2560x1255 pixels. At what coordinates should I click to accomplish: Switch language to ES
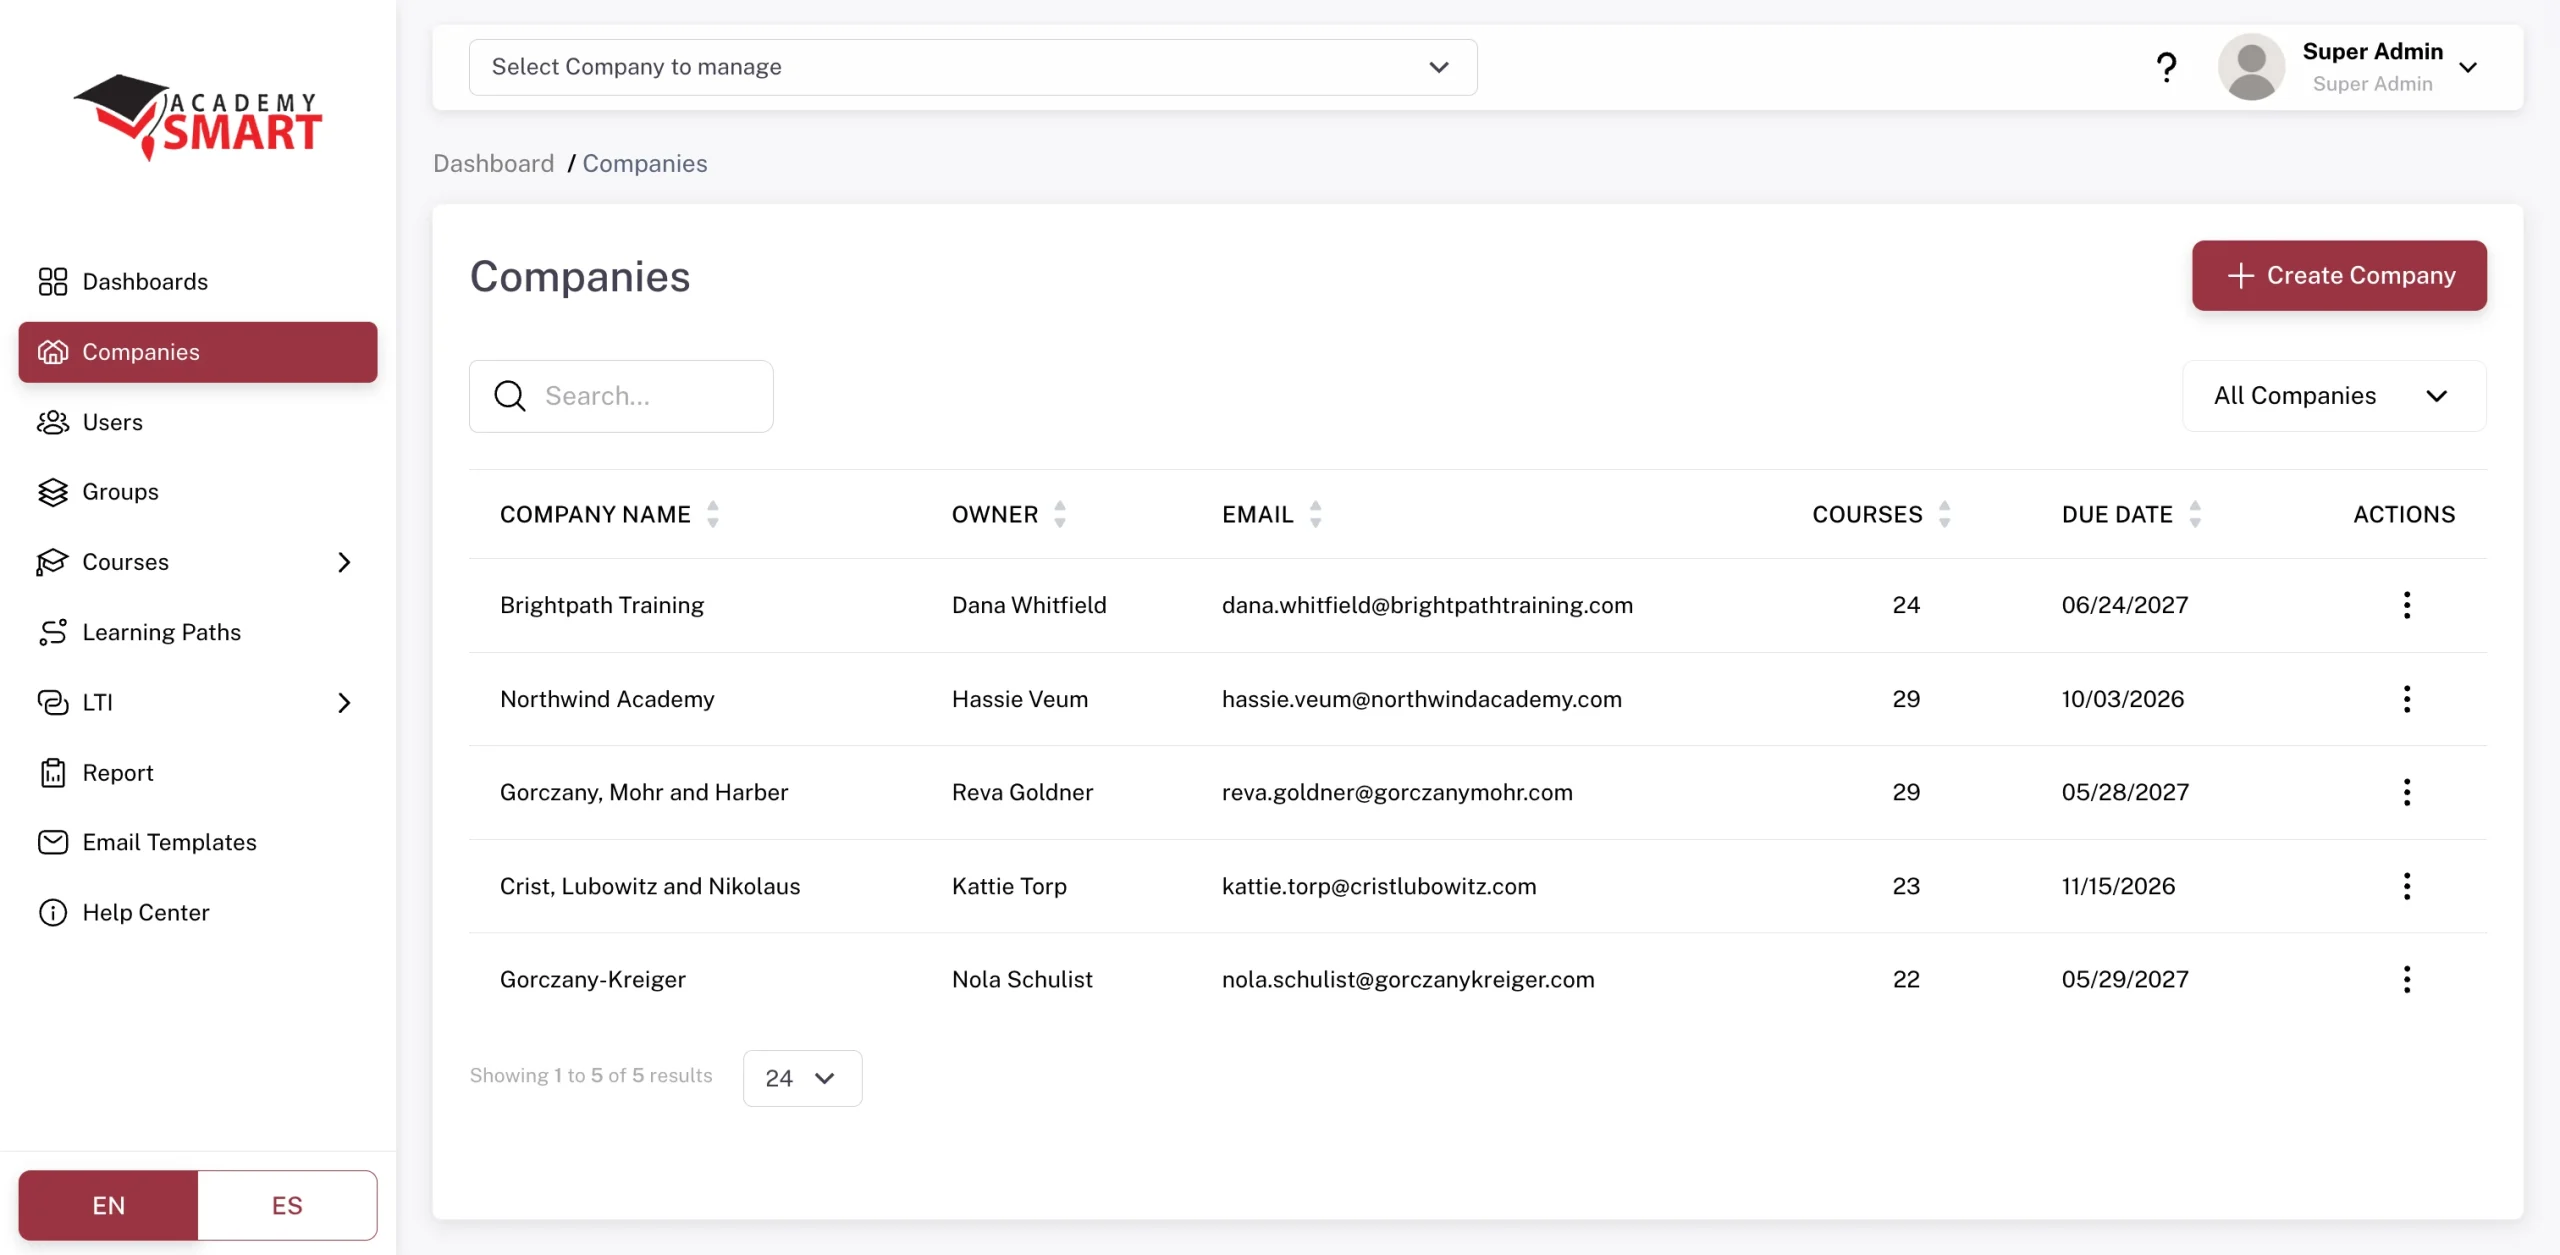287,1205
